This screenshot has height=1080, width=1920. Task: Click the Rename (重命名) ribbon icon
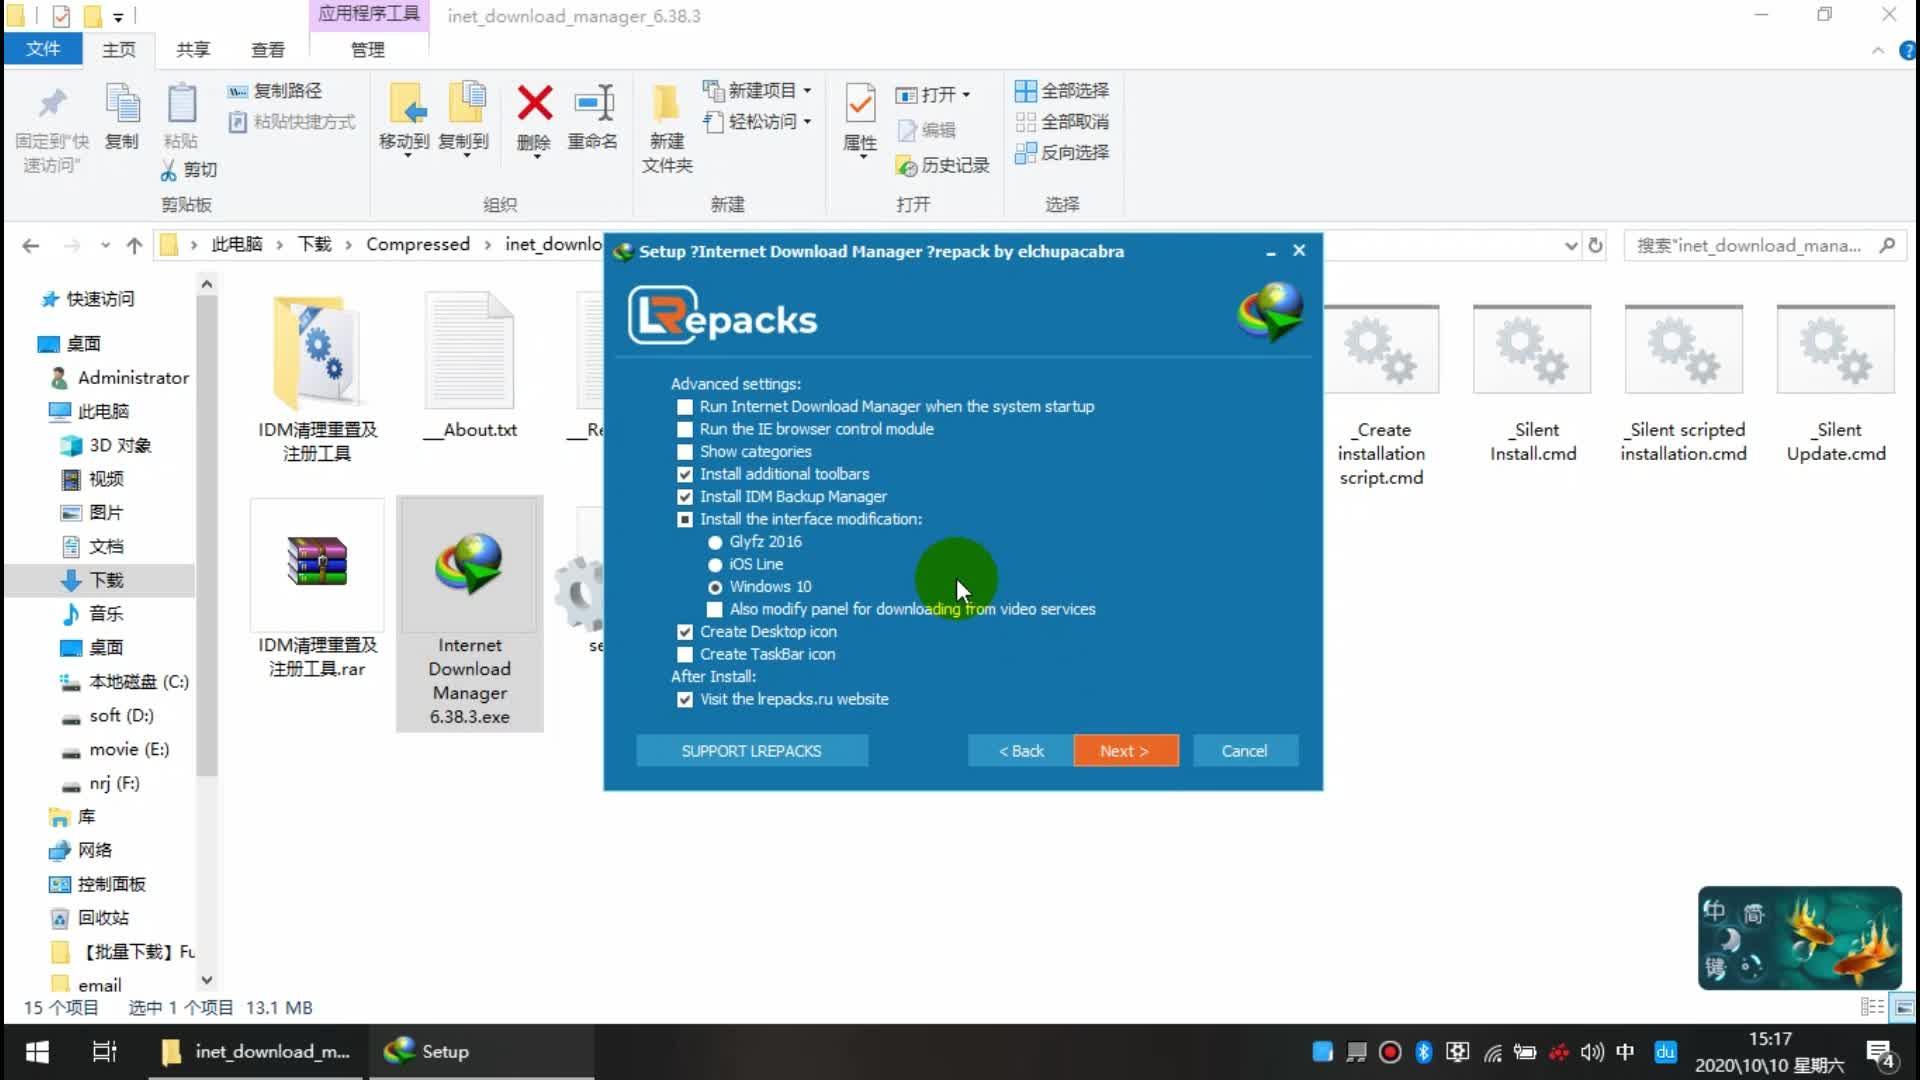pyautogui.click(x=593, y=104)
